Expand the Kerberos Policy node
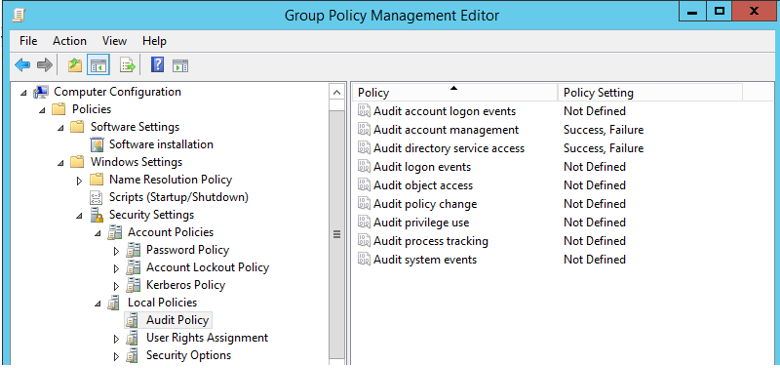Screen dimensions: 780x368 pos(117,286)
